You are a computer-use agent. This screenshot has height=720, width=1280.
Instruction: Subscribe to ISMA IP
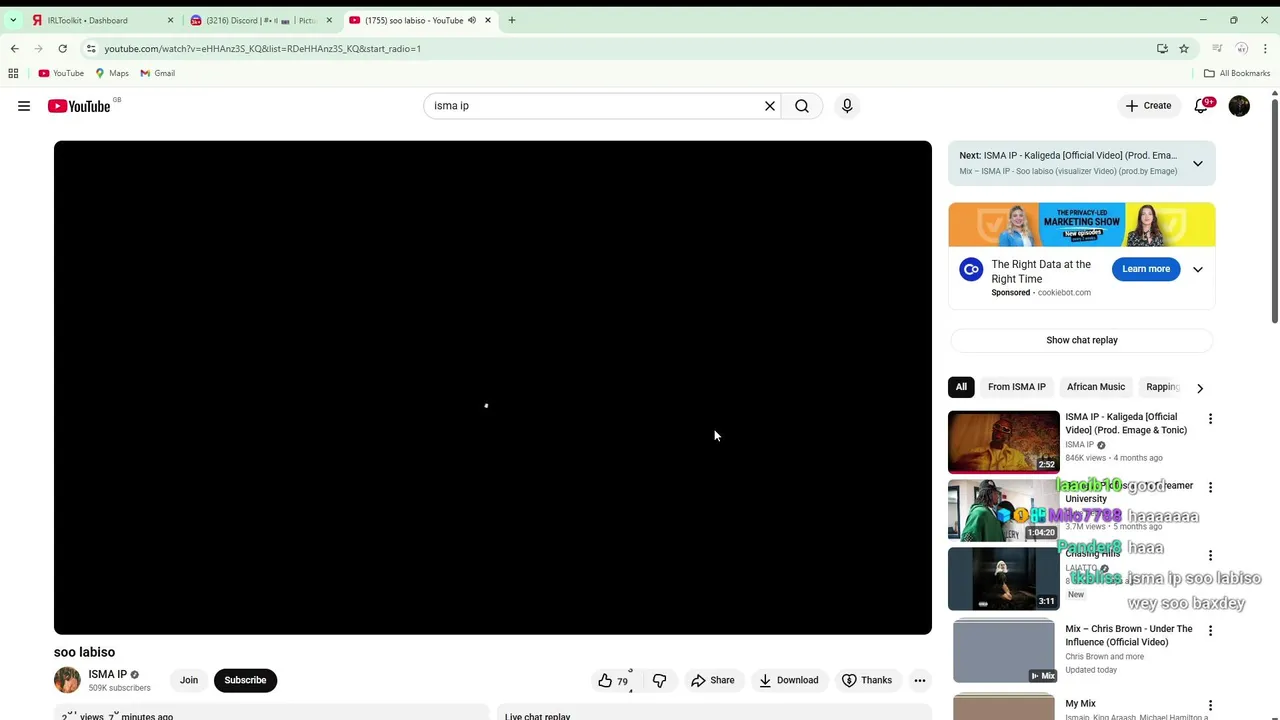[x=245, y=680]
